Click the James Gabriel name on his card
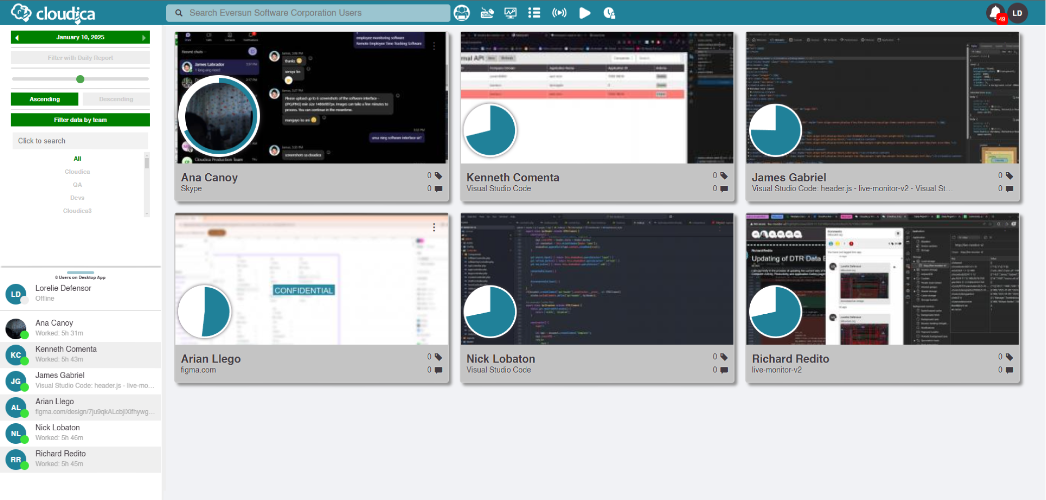The image size is (1046, 500). pos(789,177)
